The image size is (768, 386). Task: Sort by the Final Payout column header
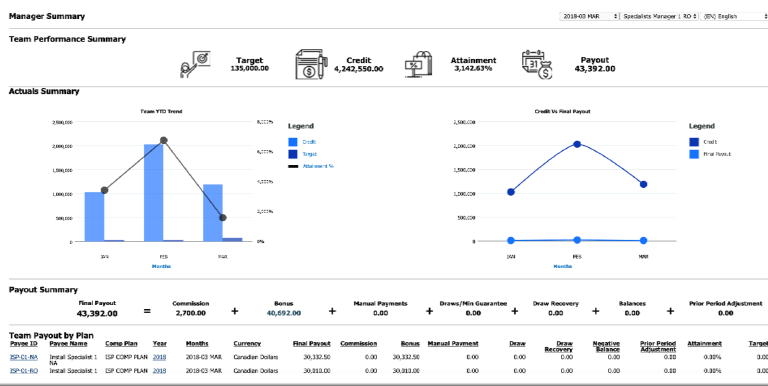(312, 343)
